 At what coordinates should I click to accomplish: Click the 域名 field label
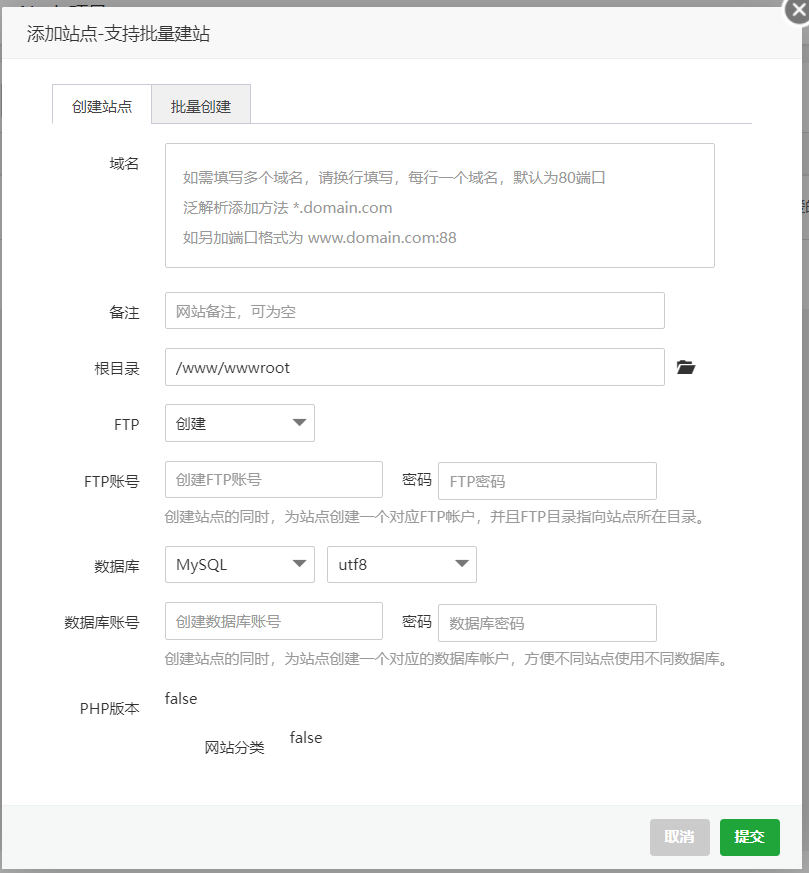pyautogui.click(x=124, y=164)
